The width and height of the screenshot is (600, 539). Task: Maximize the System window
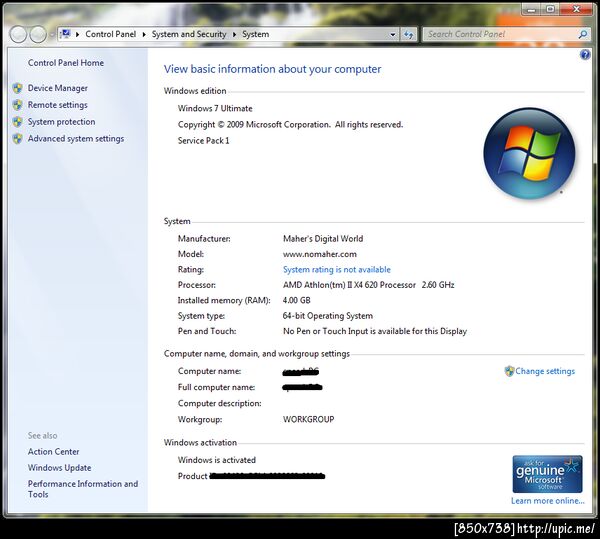tap(550, 9)
